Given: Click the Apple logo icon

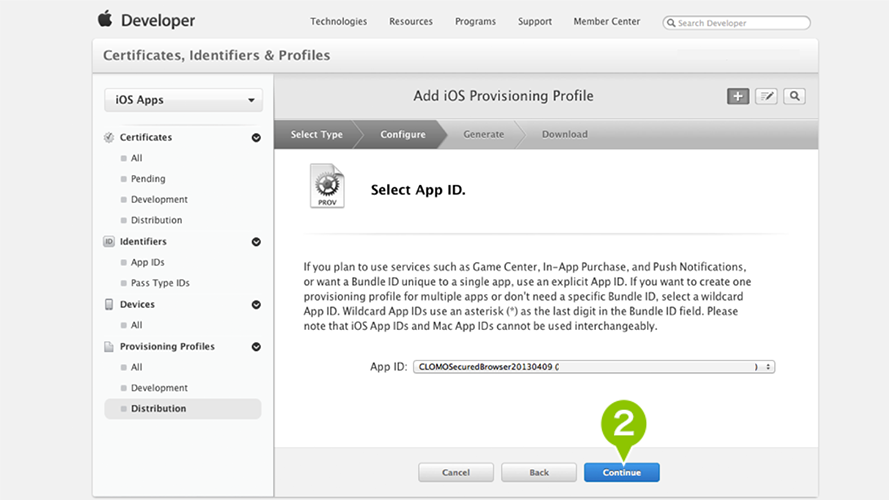Looking at the screenshot, I should point(105,19).
